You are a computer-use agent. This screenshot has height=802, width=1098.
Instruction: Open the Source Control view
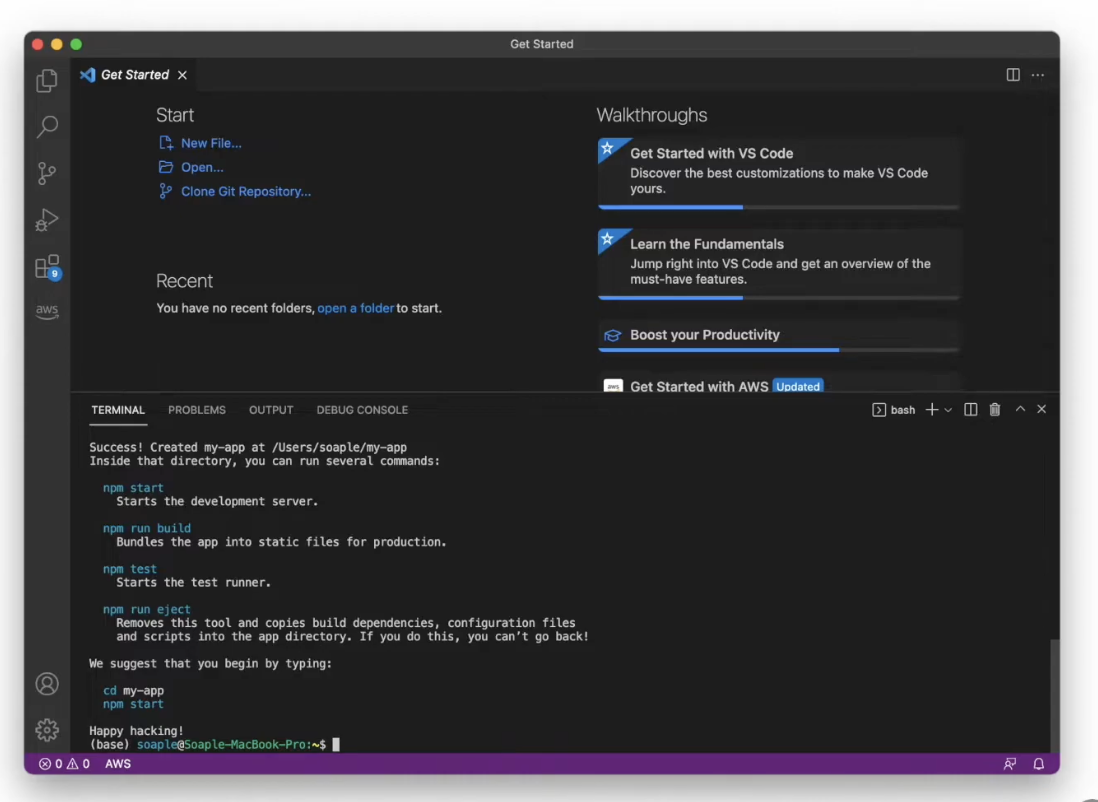[47, 173]
